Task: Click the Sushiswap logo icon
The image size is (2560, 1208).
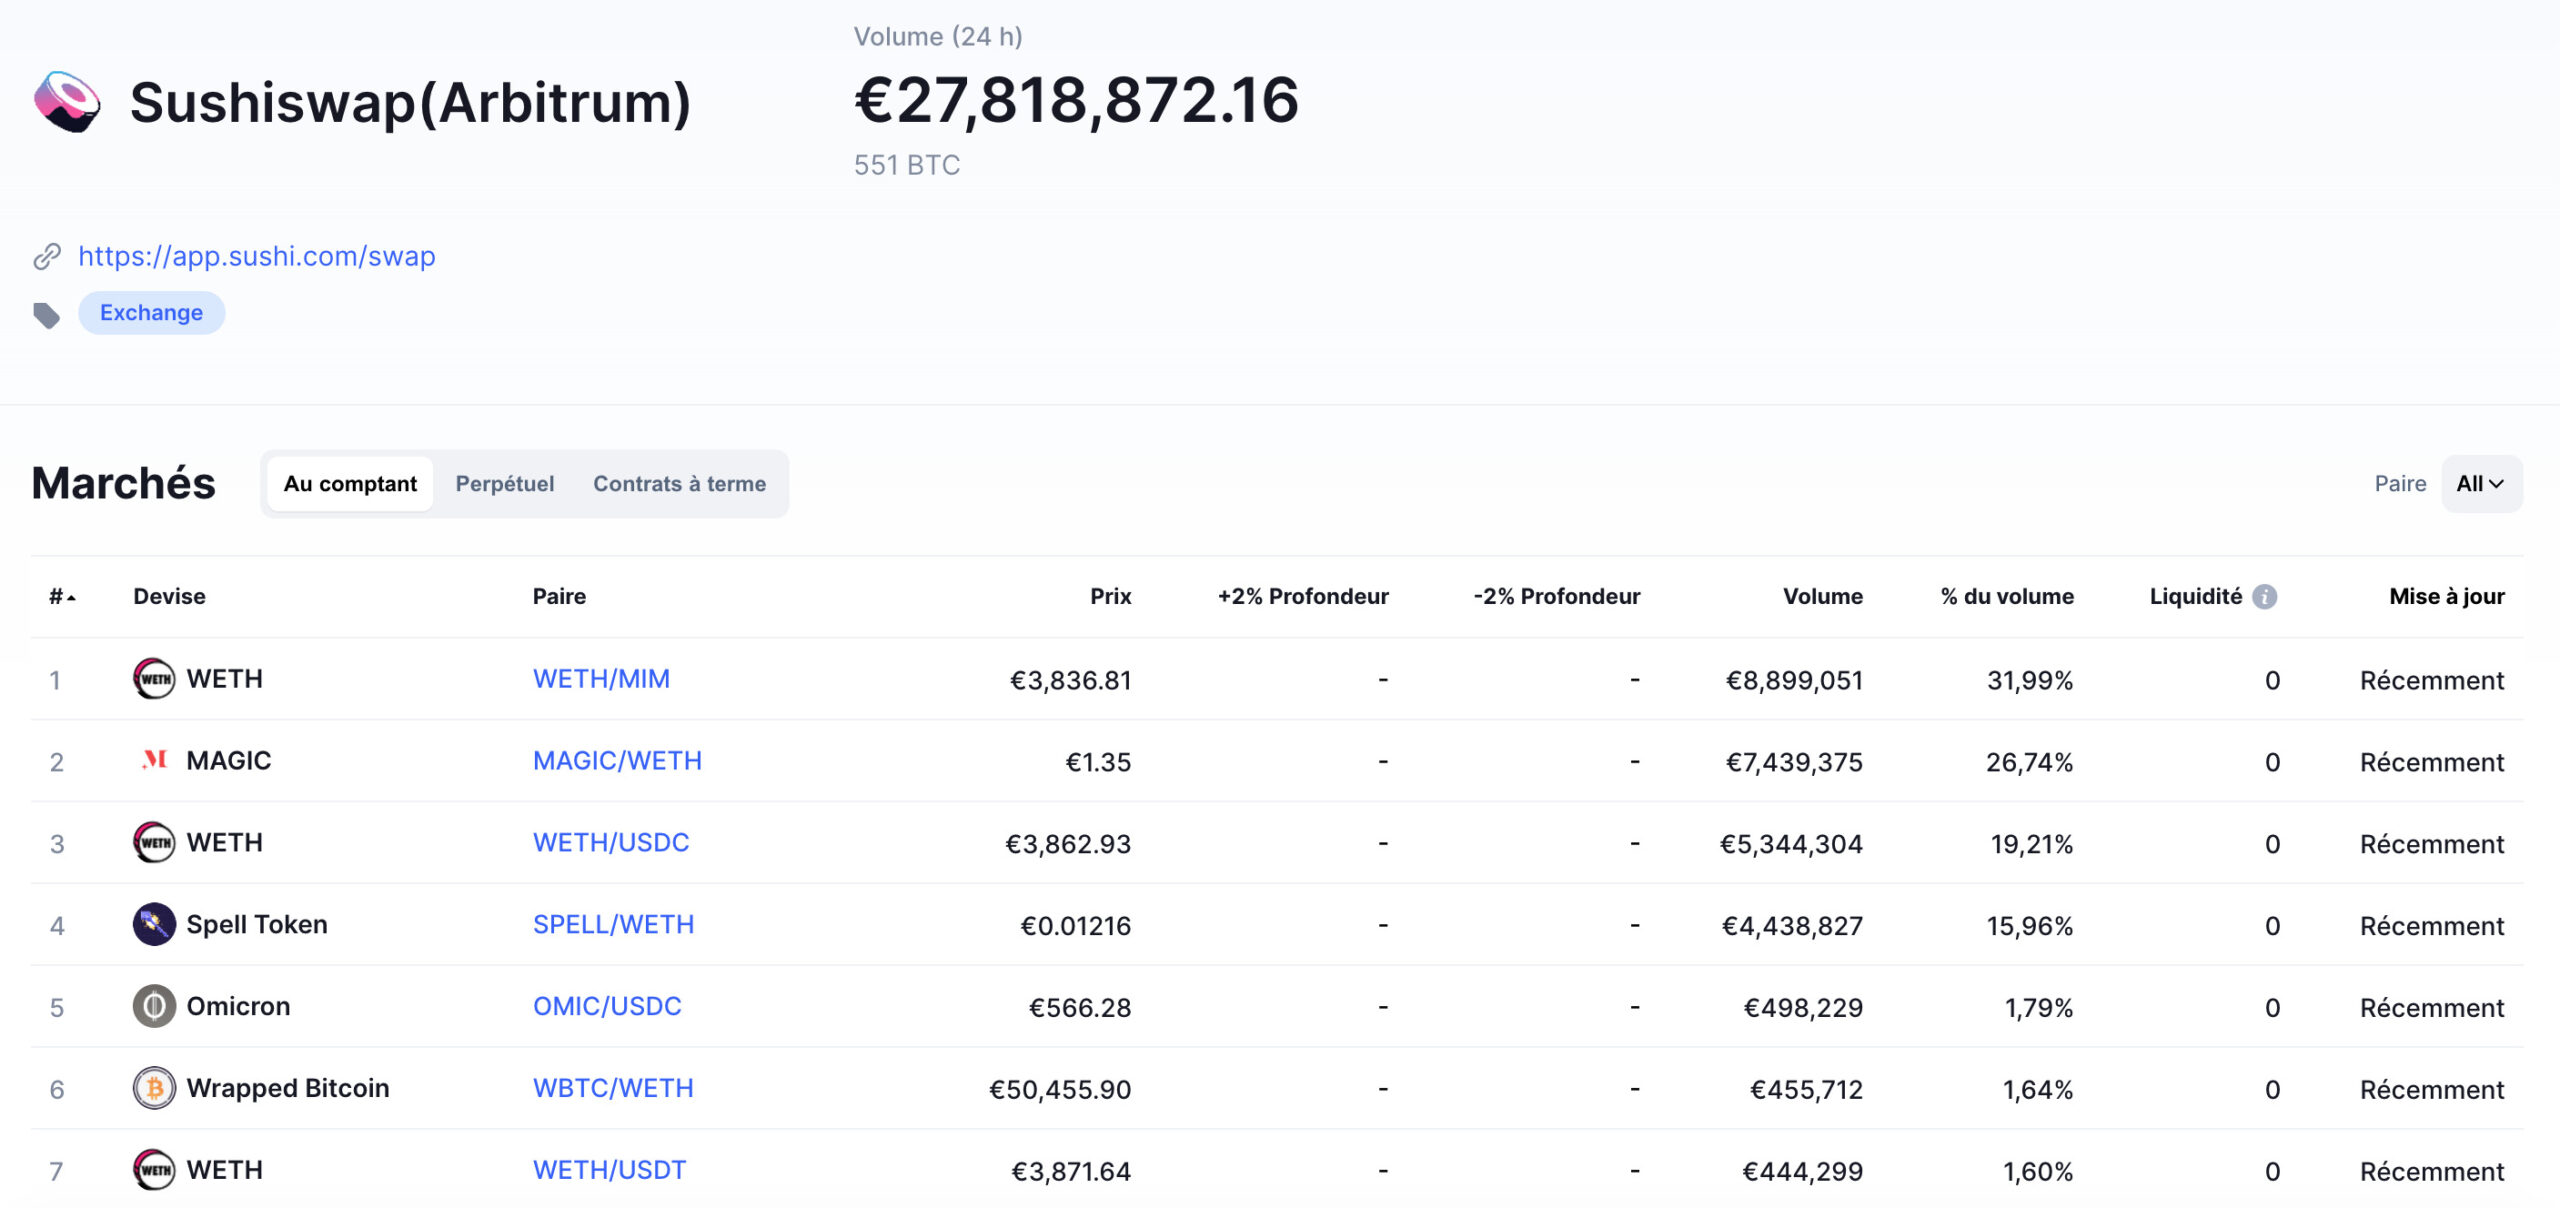Action: pyautogui.click(x=67, y=102)
